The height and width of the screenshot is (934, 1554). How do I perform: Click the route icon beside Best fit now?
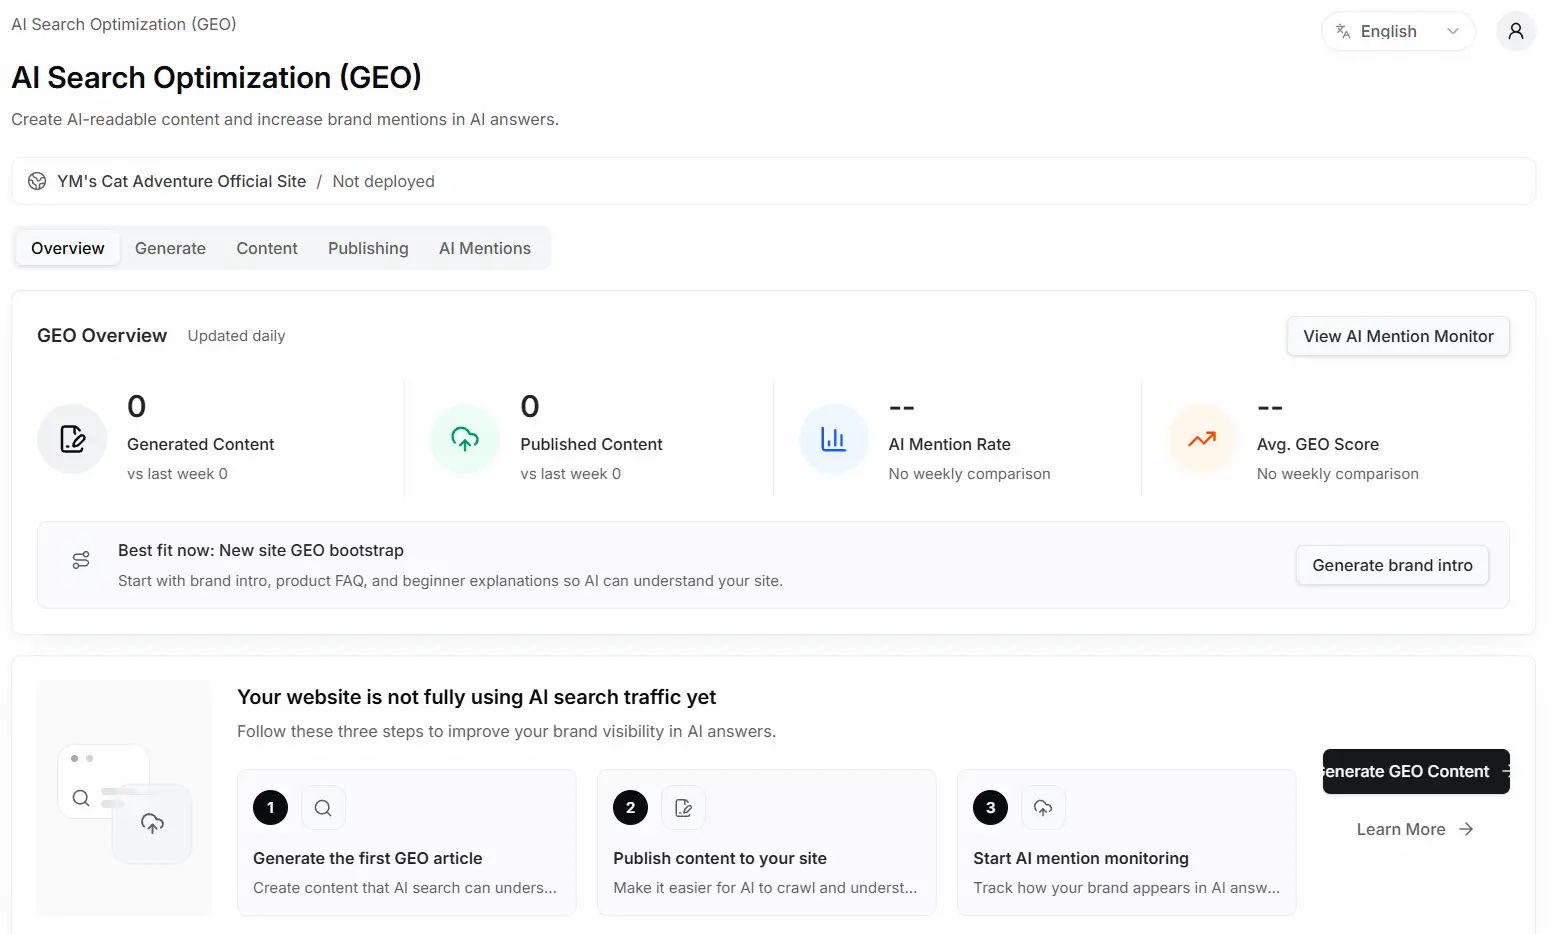coord(81,560)
